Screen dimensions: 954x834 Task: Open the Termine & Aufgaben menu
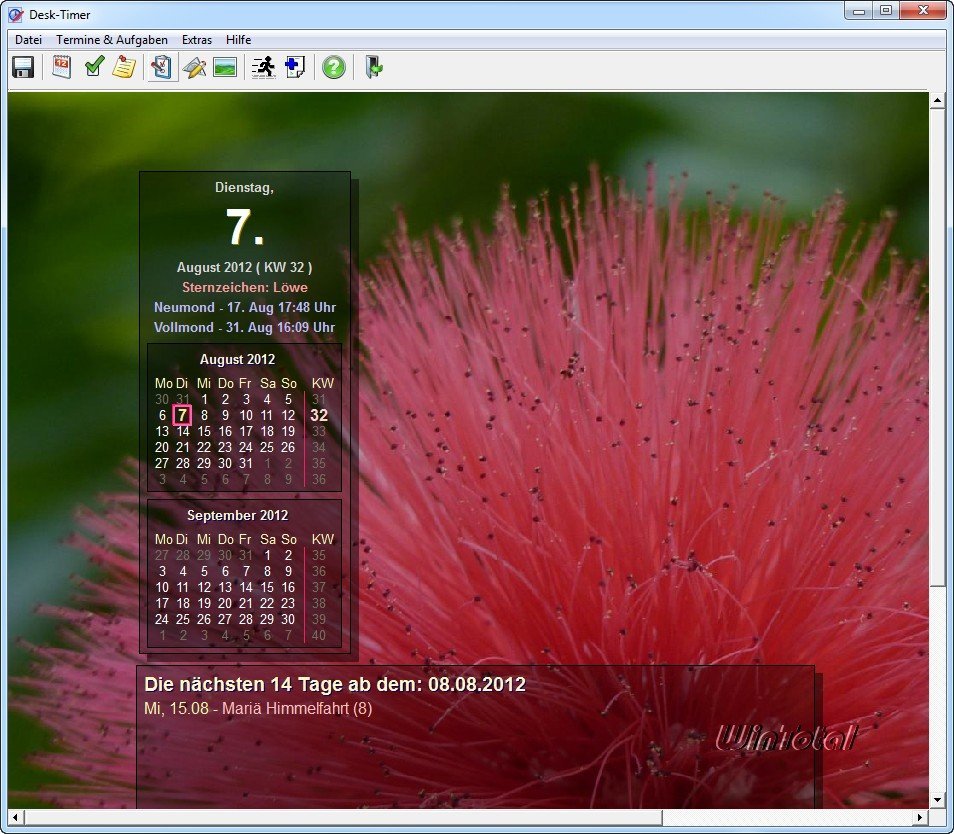point(112,40)
